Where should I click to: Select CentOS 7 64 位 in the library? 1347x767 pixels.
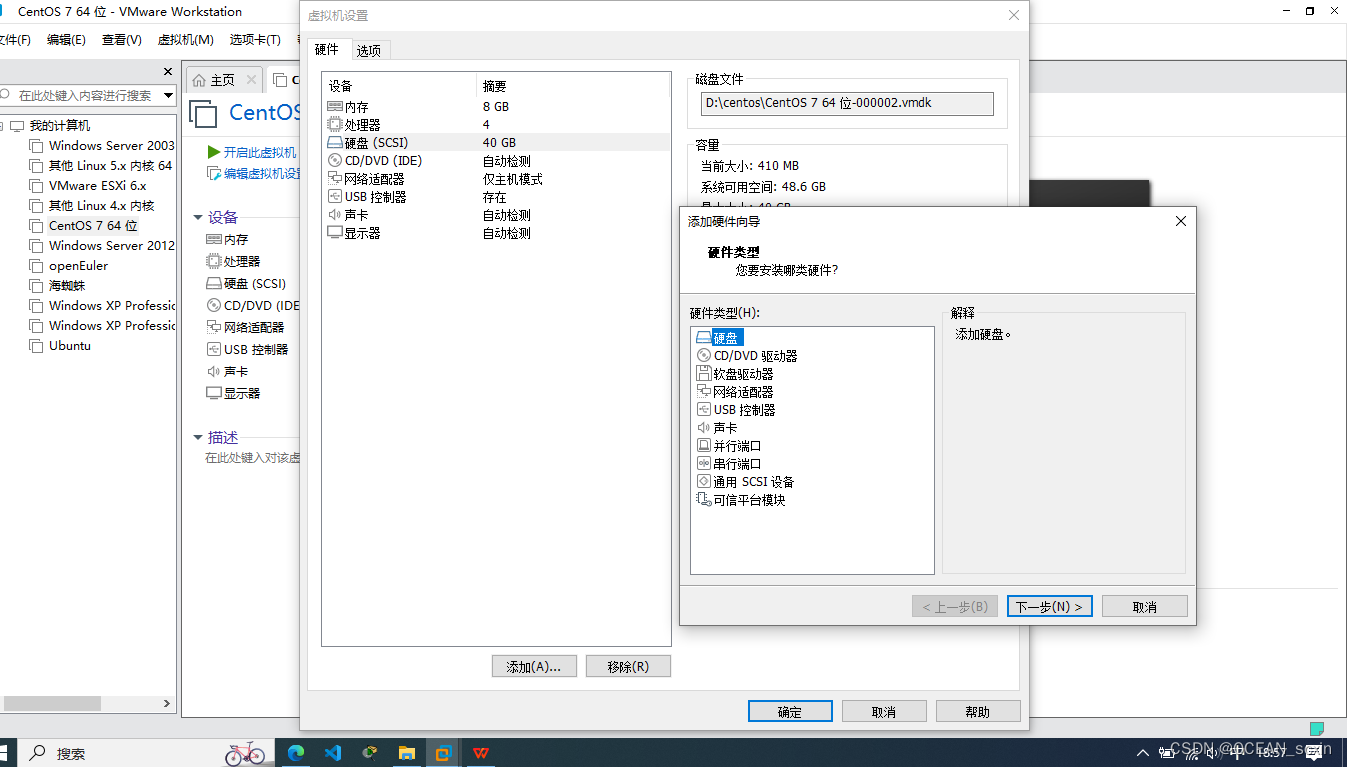pos(83,226)
